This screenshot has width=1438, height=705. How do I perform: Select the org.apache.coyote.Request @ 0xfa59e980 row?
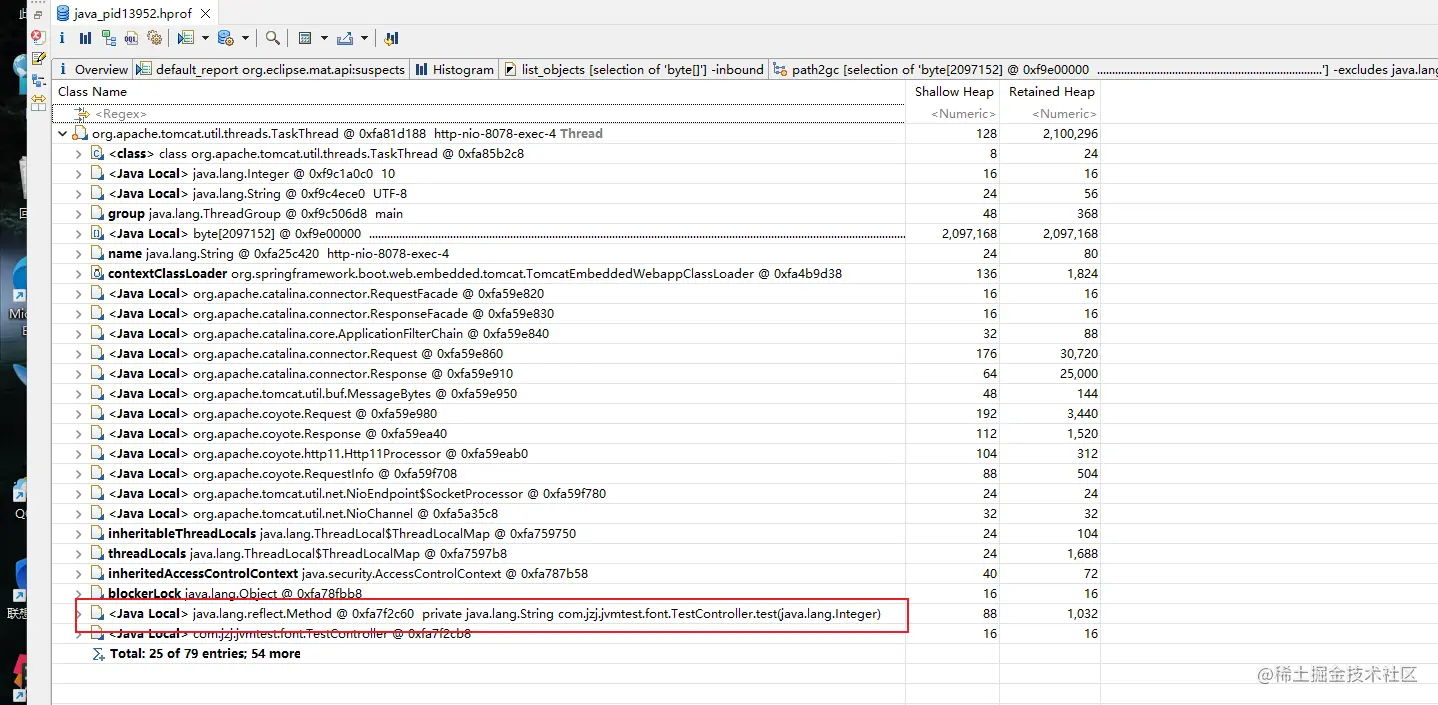(577, 413)
